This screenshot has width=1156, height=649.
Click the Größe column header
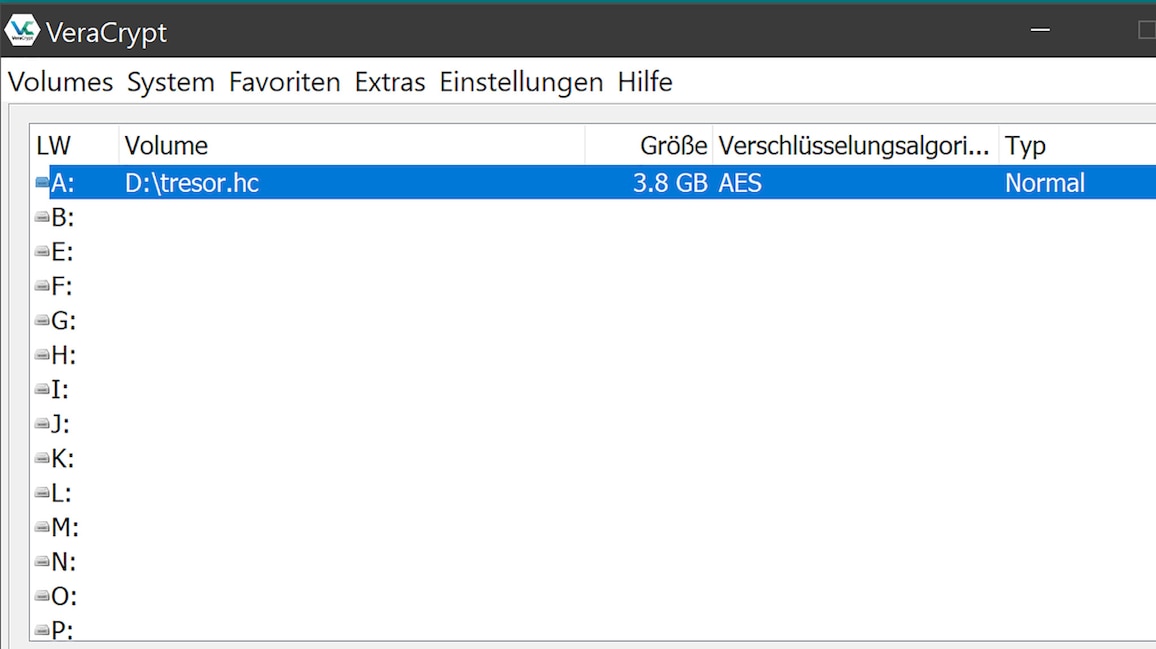[x=672, y=145]
